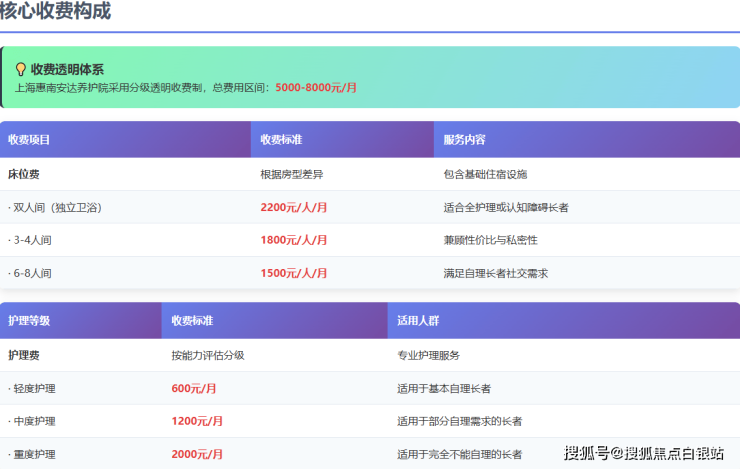
Task: Click the 适用人群 column header
Action: [418, 321]
